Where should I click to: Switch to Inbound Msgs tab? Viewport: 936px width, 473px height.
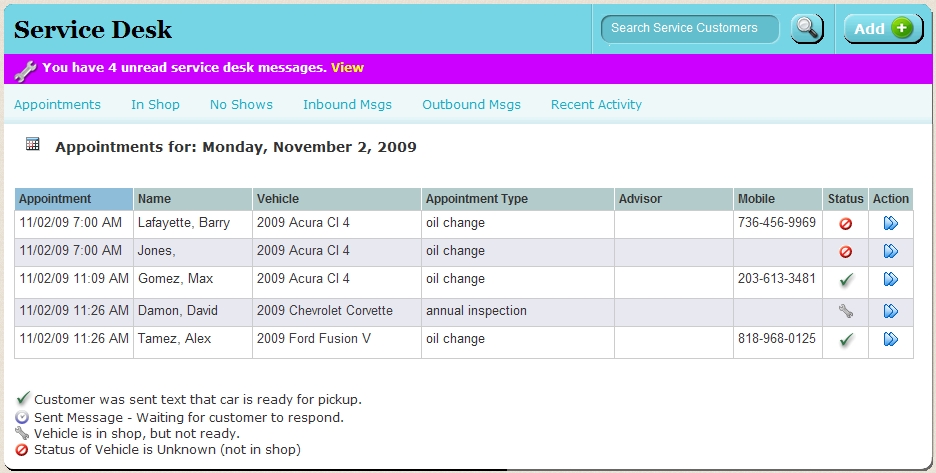coord(347,105)
